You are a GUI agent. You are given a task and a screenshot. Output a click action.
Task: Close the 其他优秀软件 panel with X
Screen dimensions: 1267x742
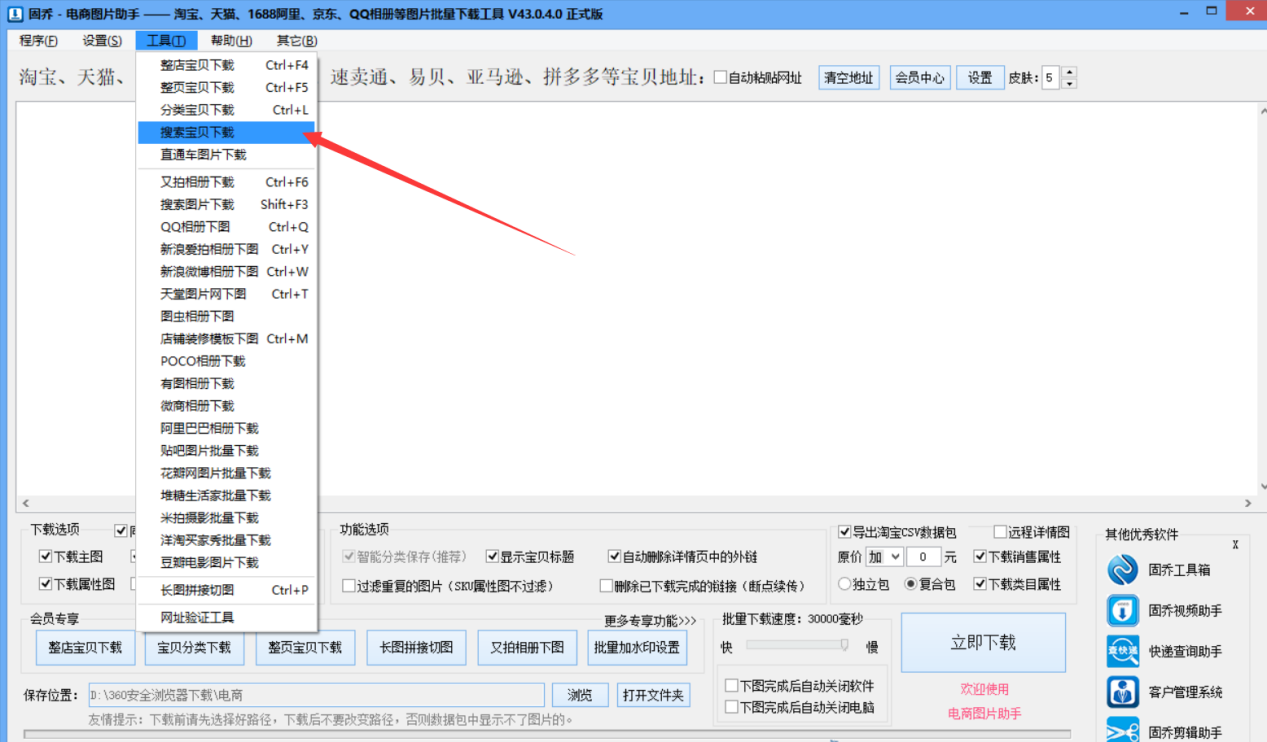pyautogui.click(x=1235, y=545)
